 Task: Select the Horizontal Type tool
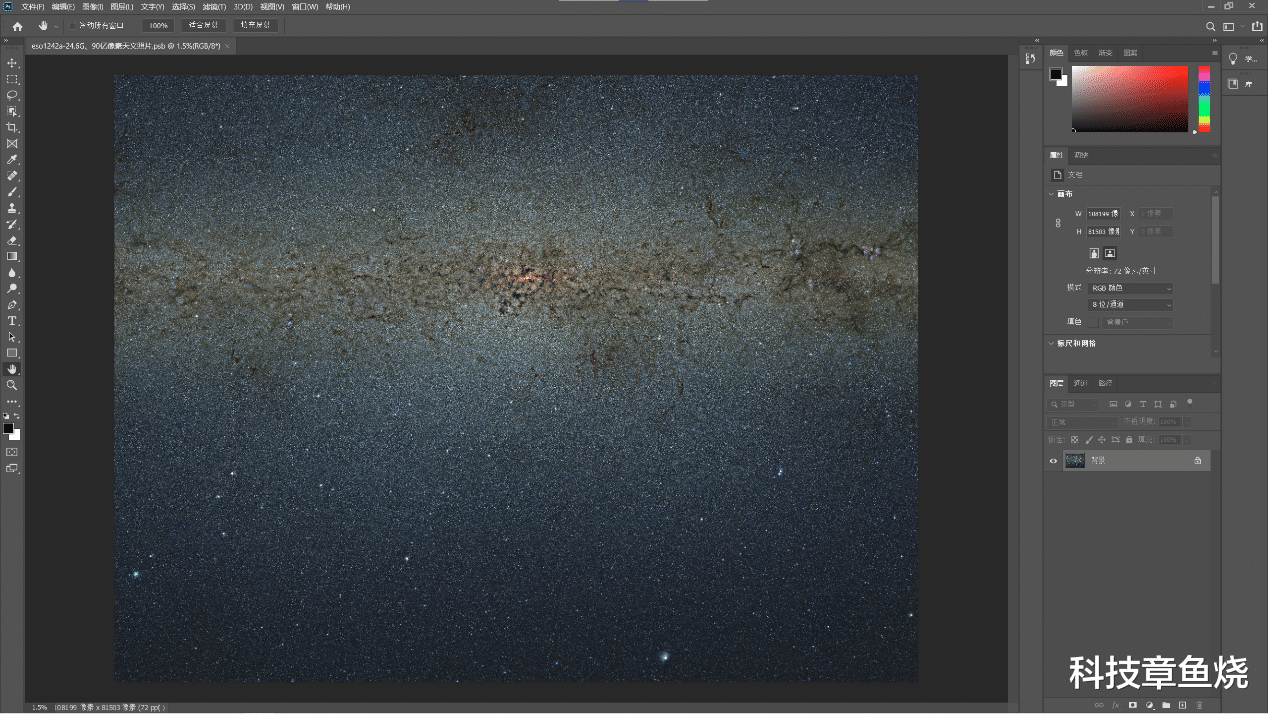(12, 321)
